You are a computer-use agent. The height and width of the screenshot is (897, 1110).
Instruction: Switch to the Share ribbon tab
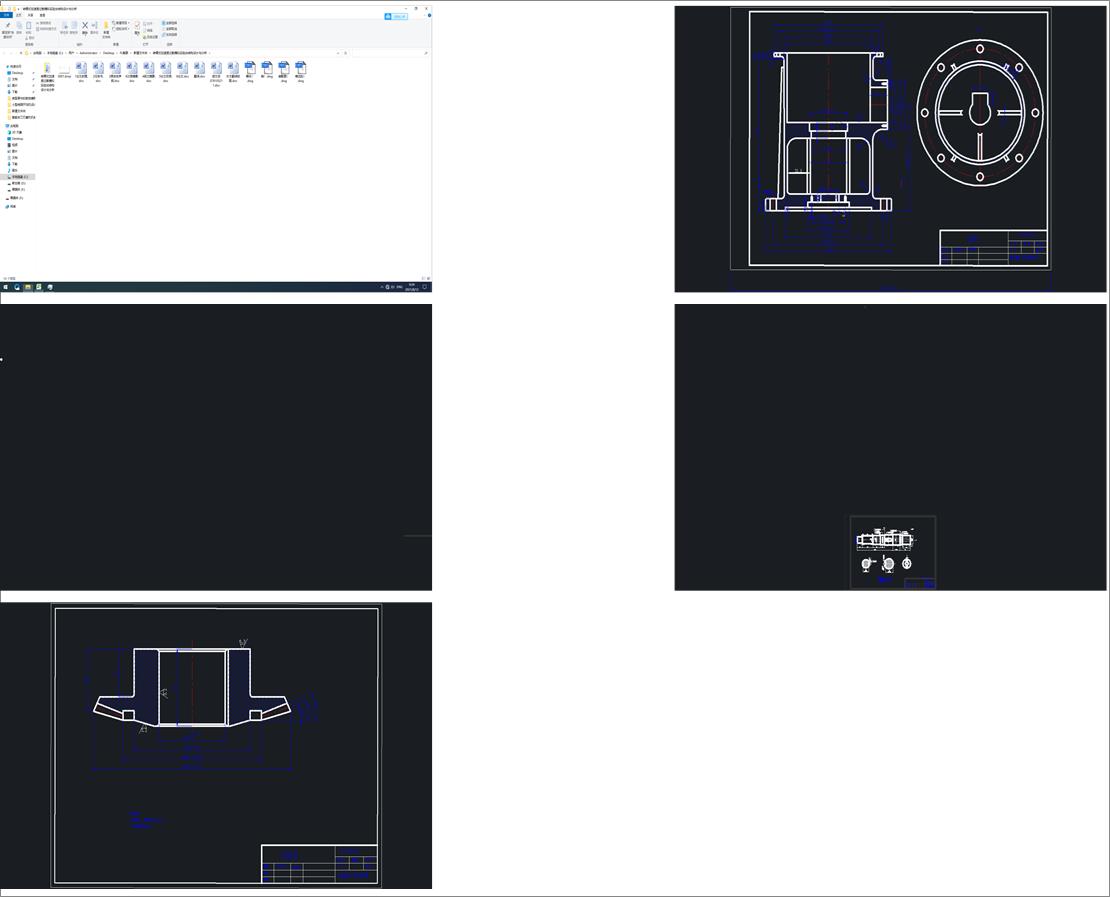coord(30,15)
